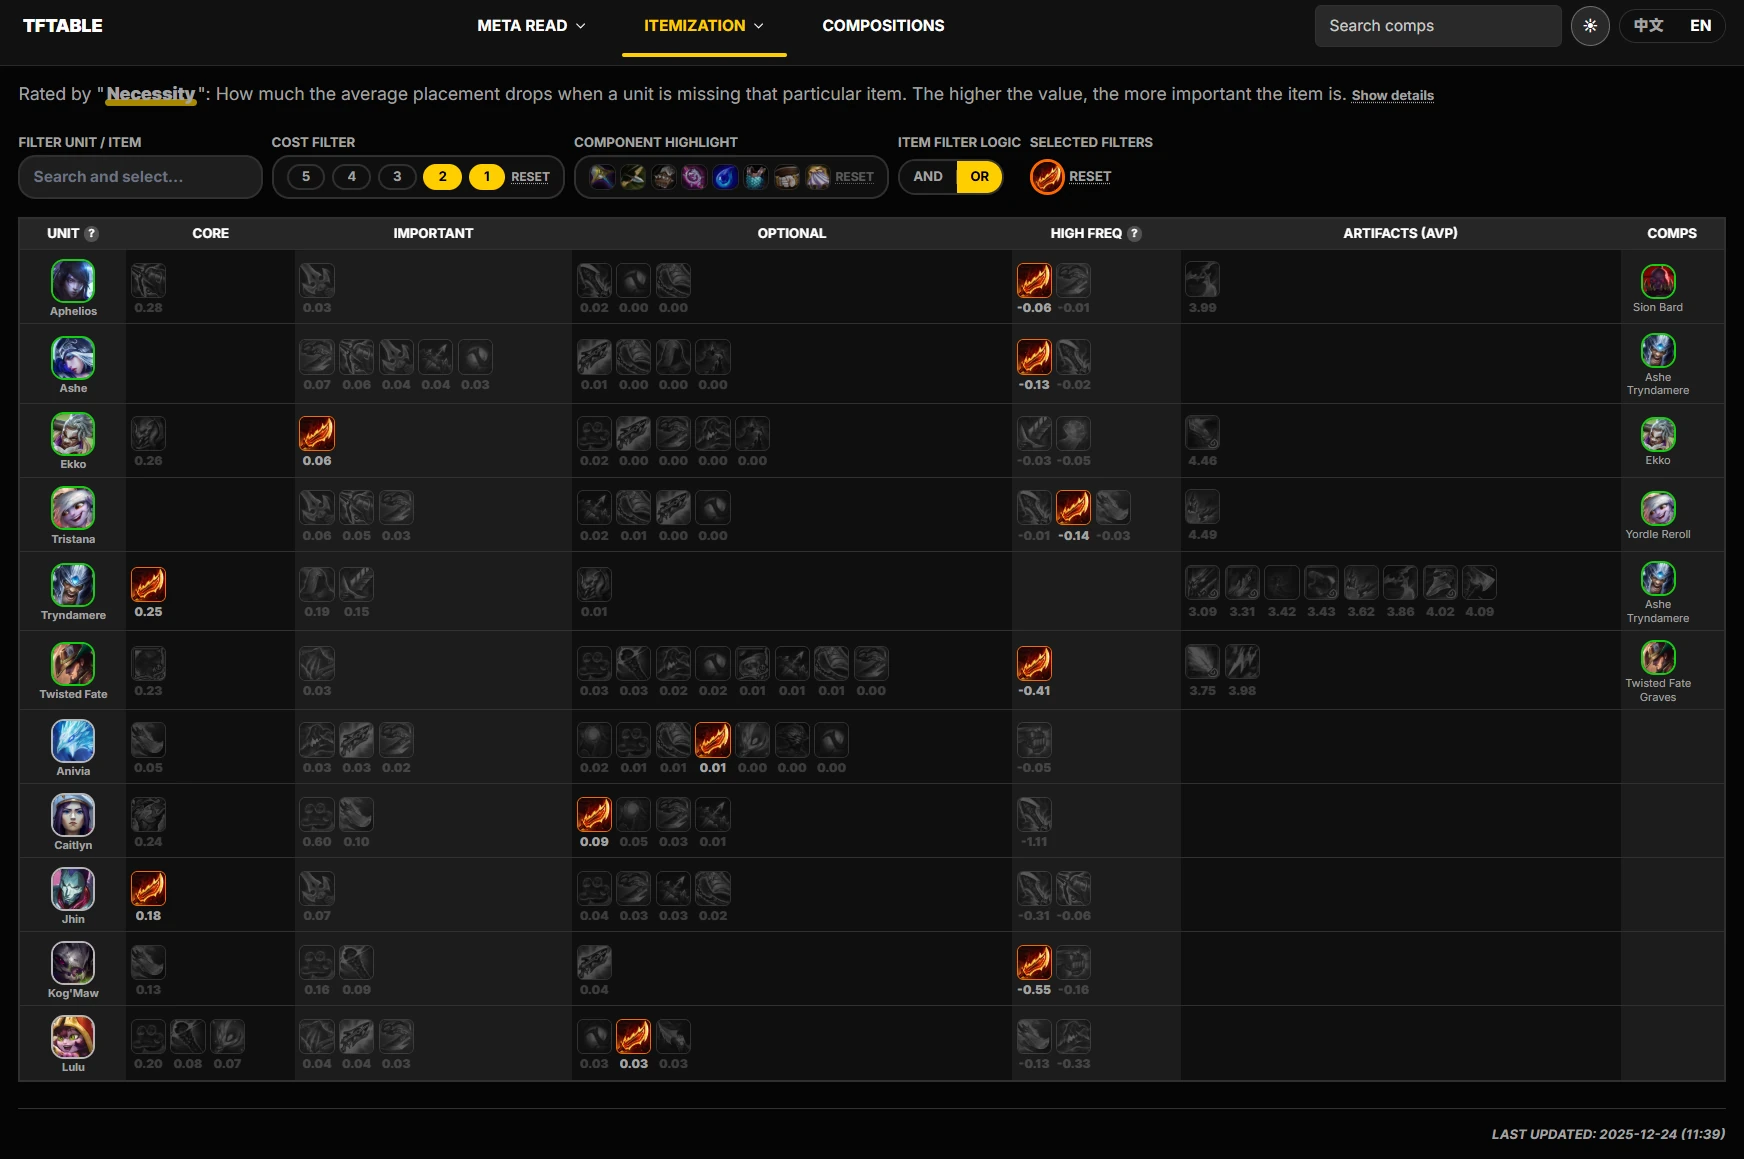1744x1159 pixels.
Task: Click Jhin's core flame item 0.18
Action: click(148, 889)
